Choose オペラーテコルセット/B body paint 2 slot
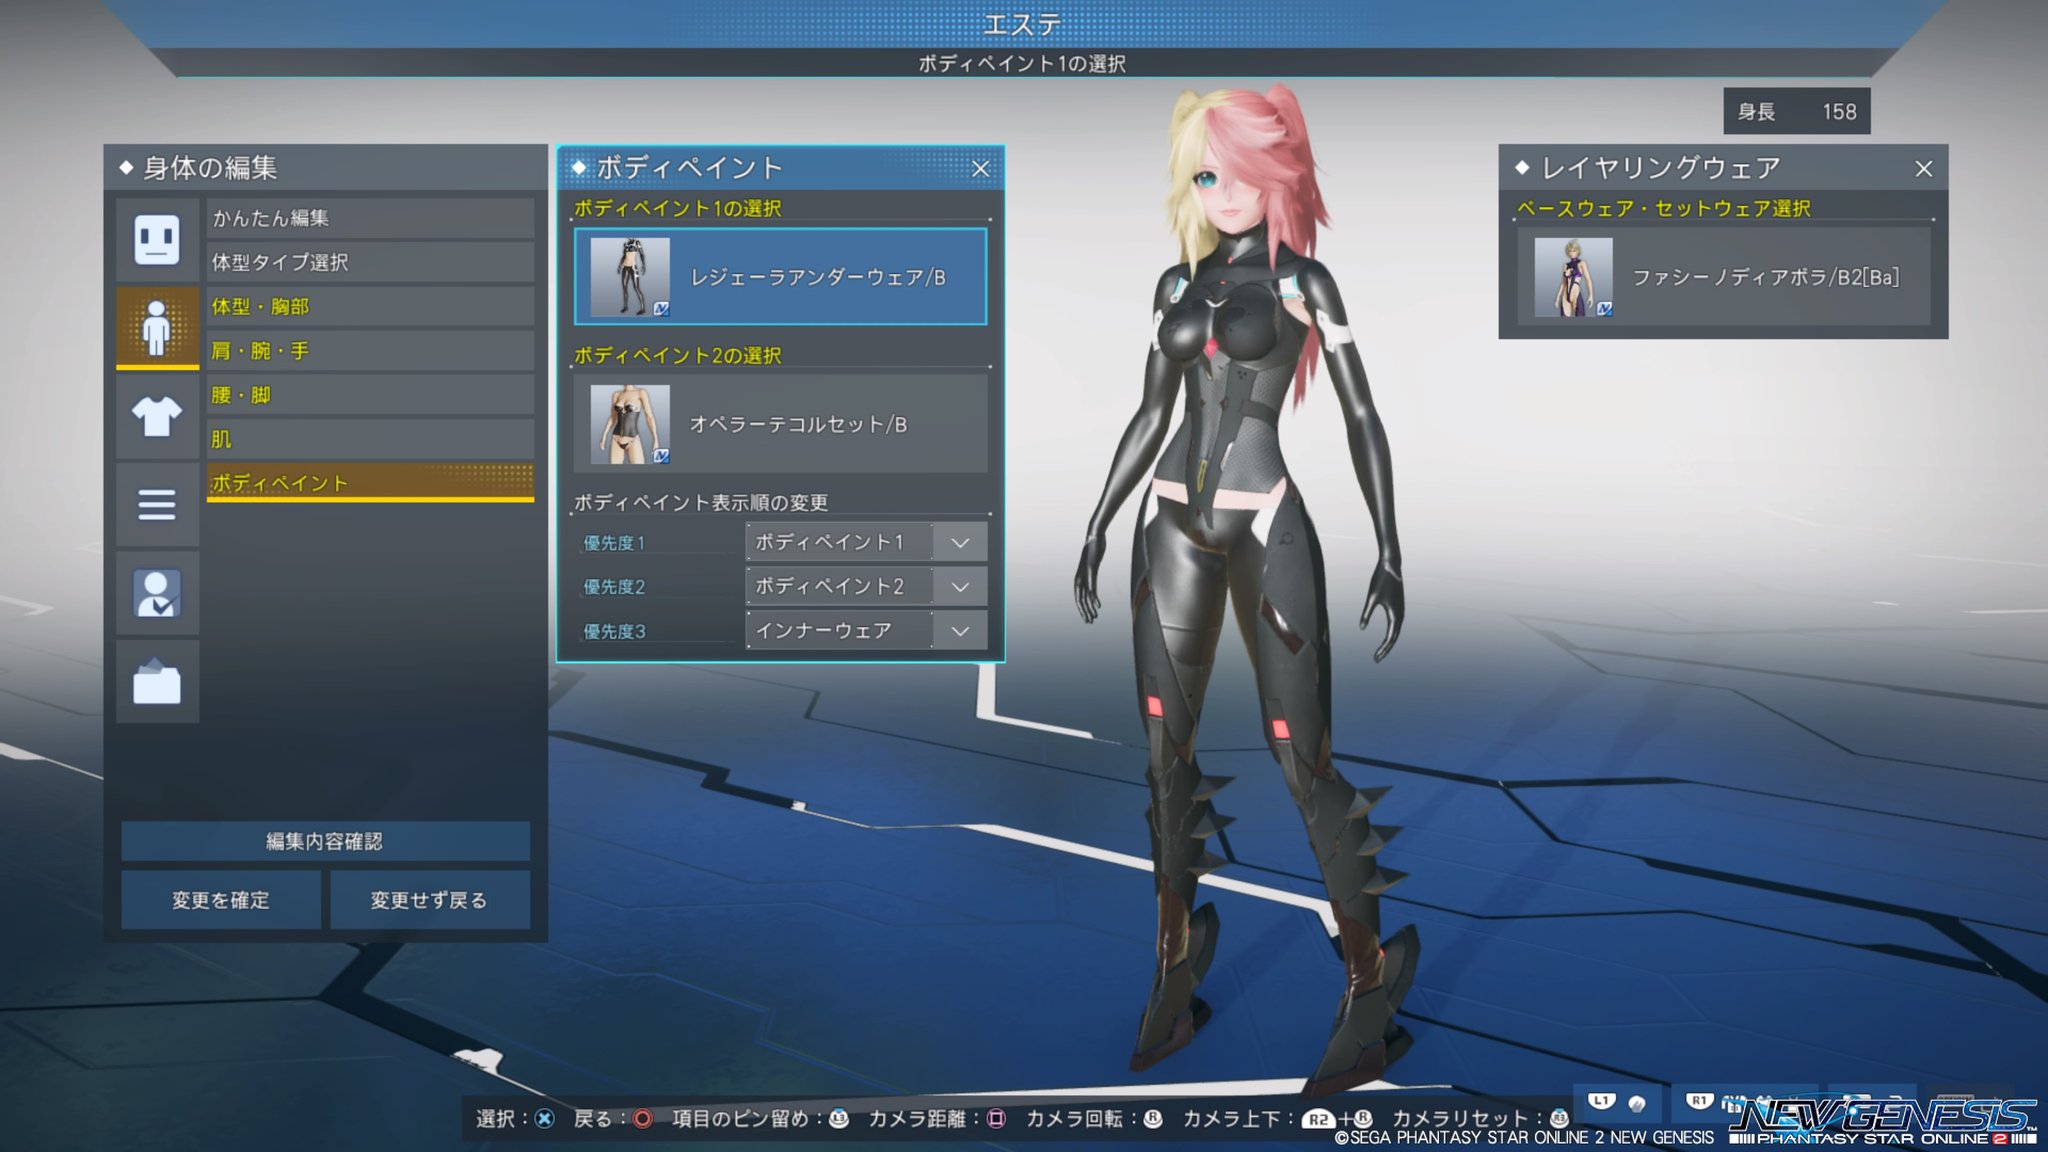Image resolution: width=2048 pixels, height=1152 pixels. click(780, 424)
